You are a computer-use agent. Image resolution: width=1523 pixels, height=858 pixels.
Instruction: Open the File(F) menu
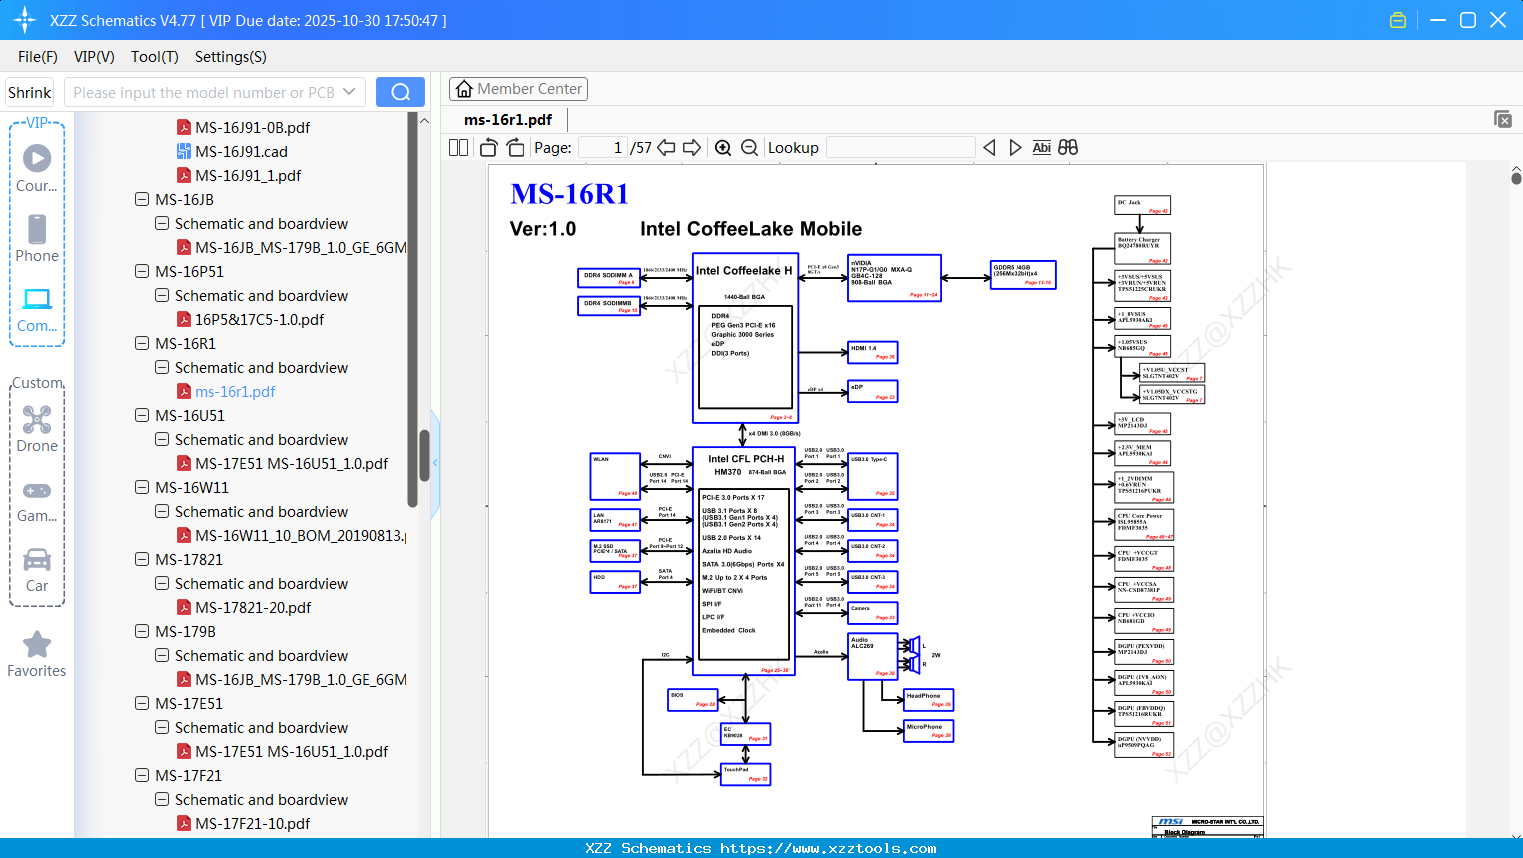coord(38,57)
